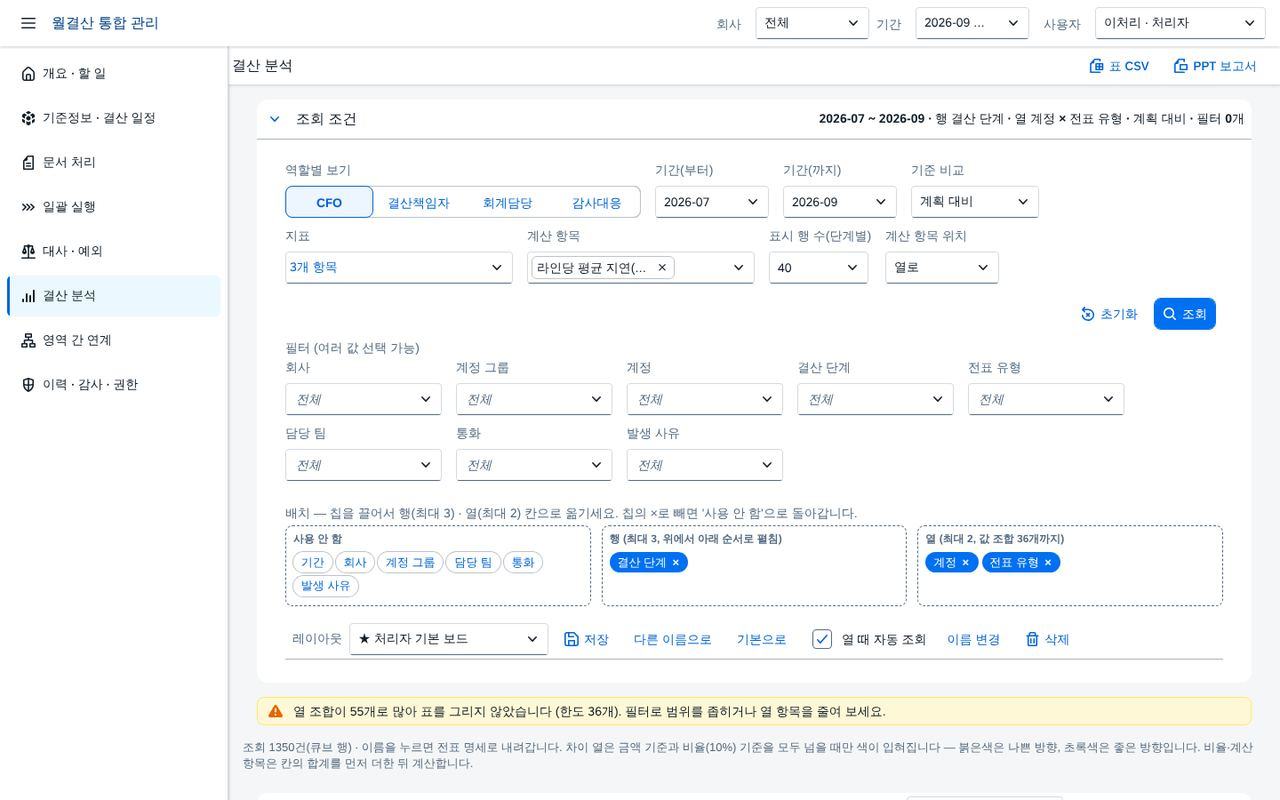
Task: Open the 통화 filter dropdown
Action: [x=534, y=465]
